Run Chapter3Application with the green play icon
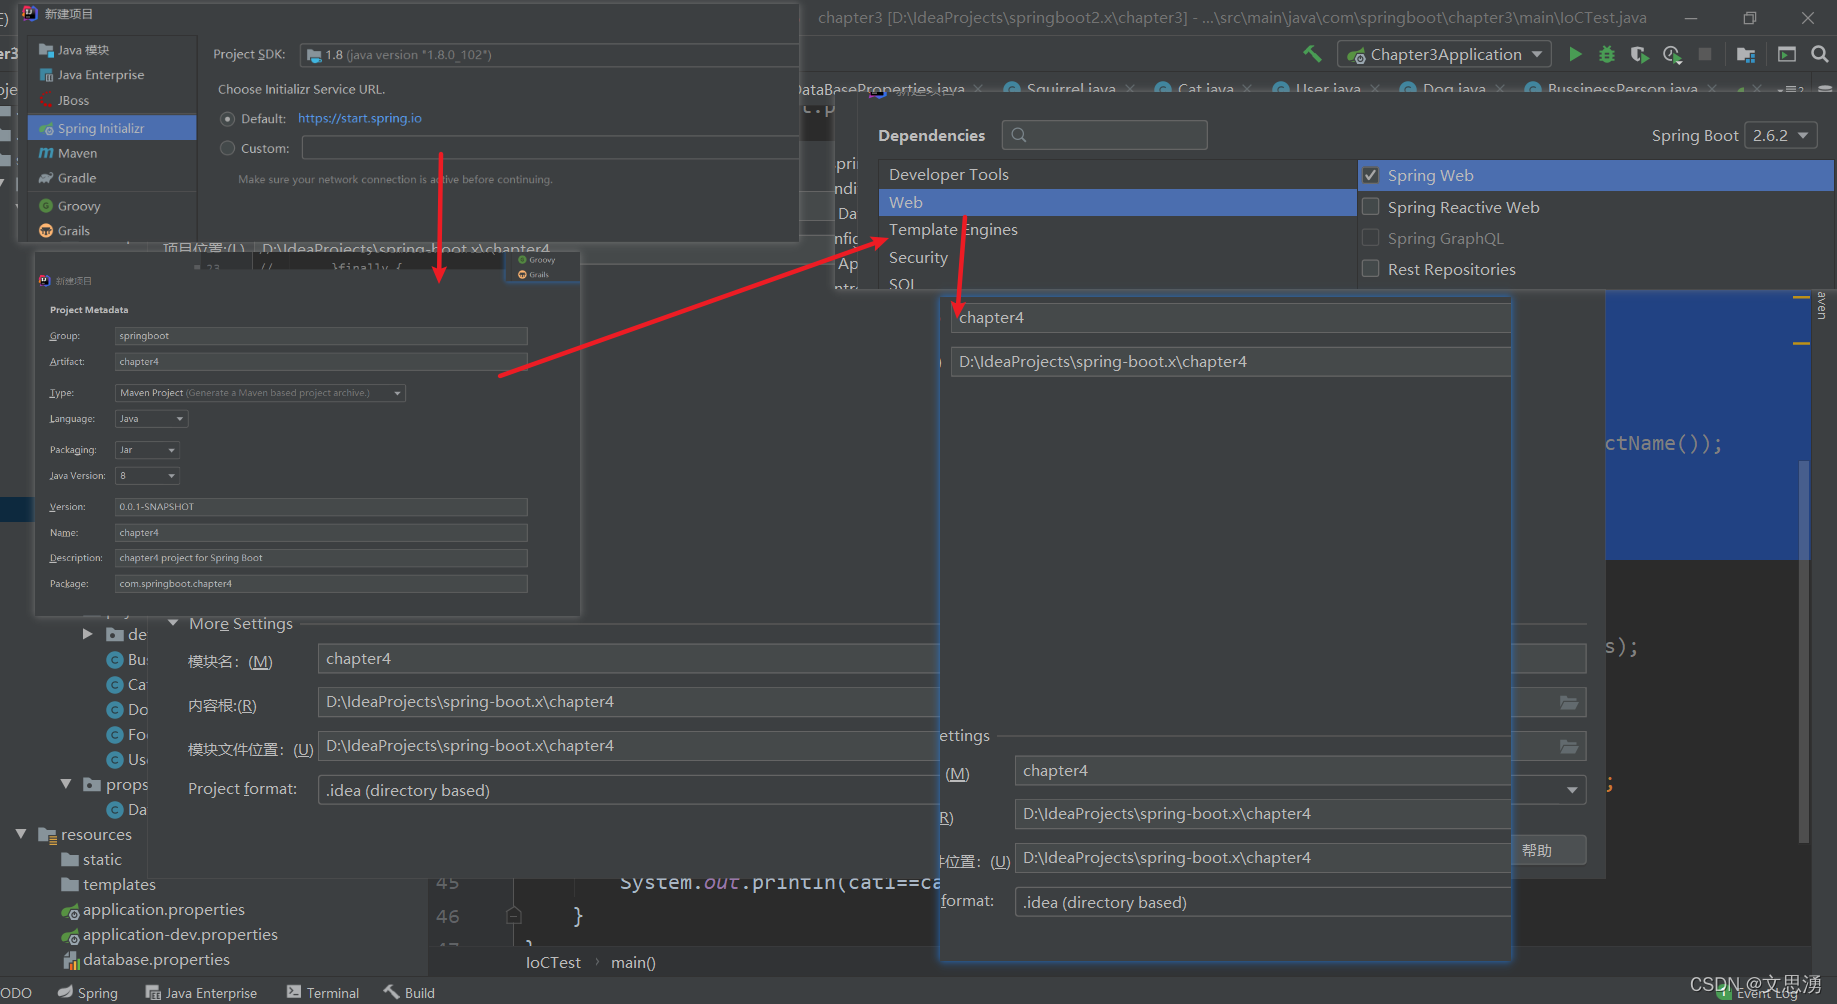 [1575, 54]
